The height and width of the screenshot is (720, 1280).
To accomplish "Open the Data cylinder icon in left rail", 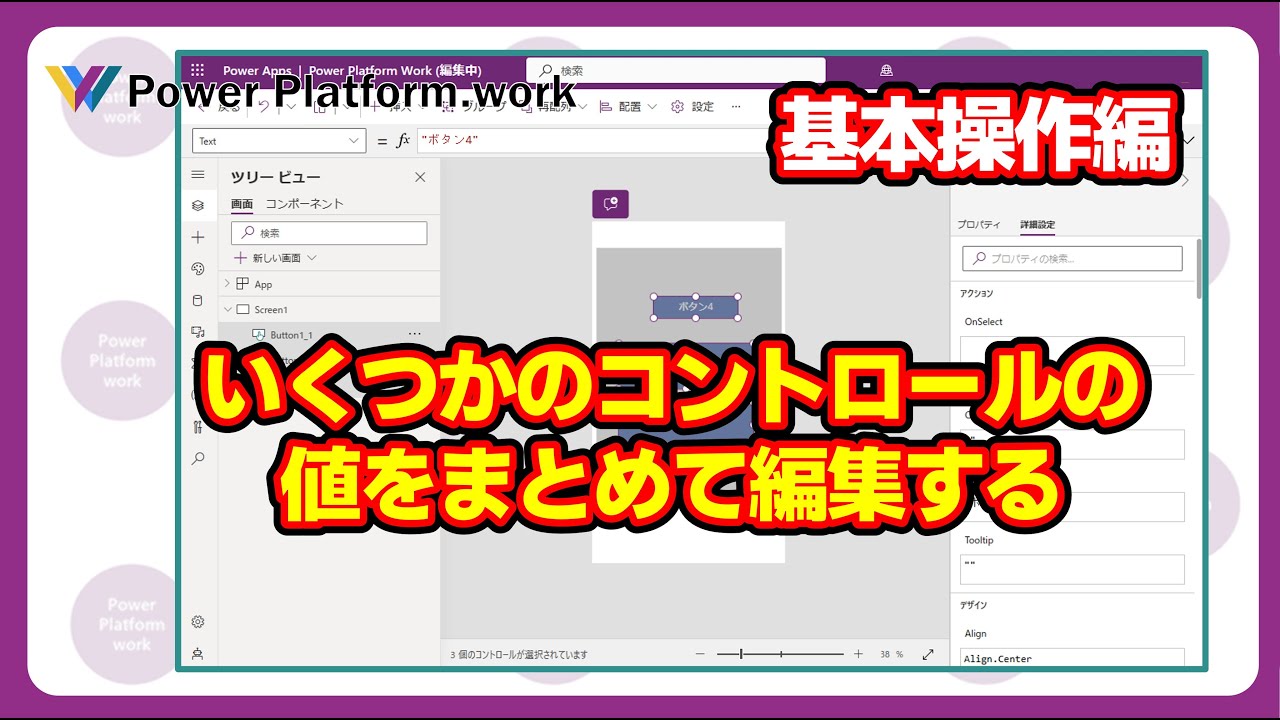I will (x=198, y=300).
